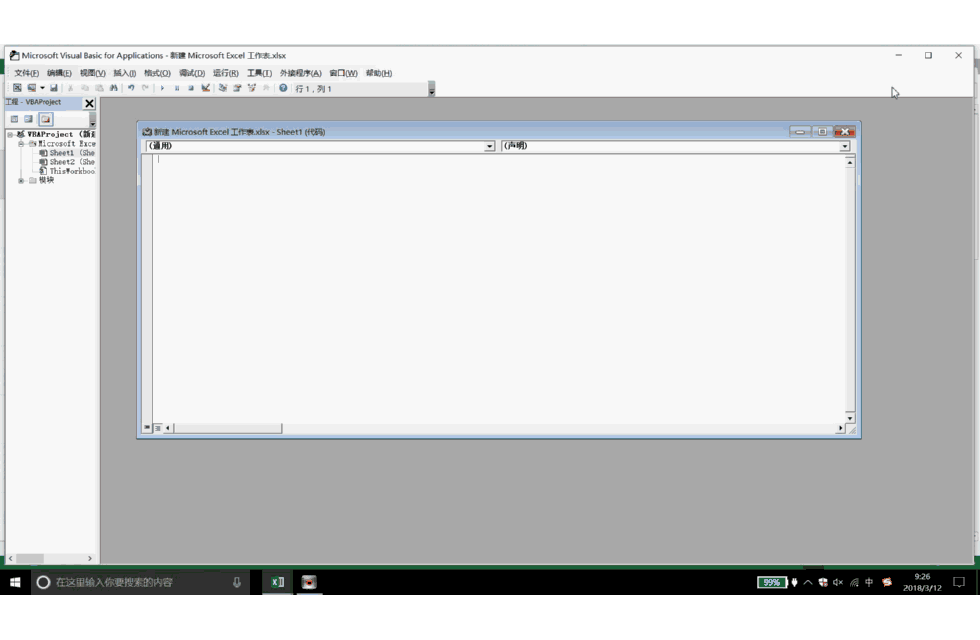Open the 运行(R) menu
980x640 pixels.
(x=226, y=73)
